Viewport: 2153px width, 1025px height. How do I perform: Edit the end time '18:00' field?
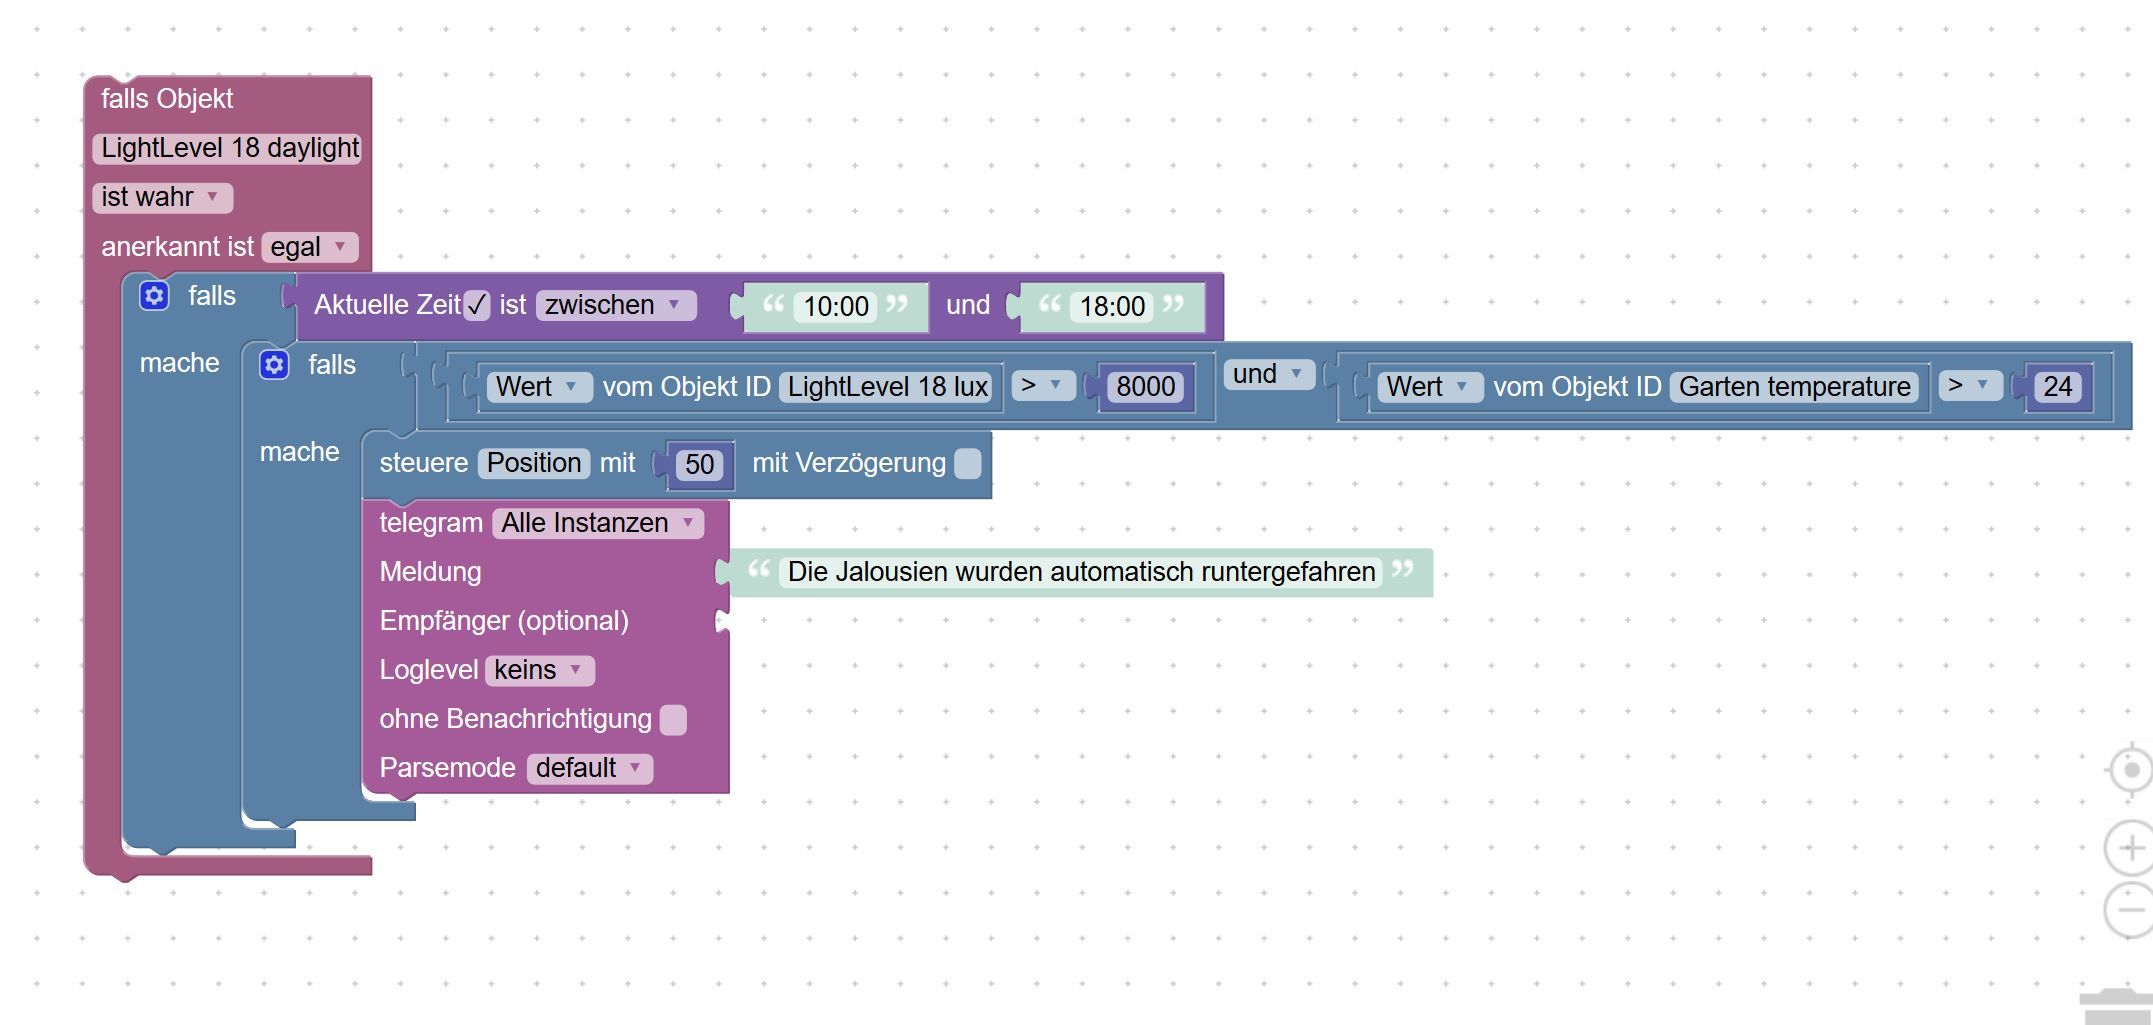(1112, 306)
